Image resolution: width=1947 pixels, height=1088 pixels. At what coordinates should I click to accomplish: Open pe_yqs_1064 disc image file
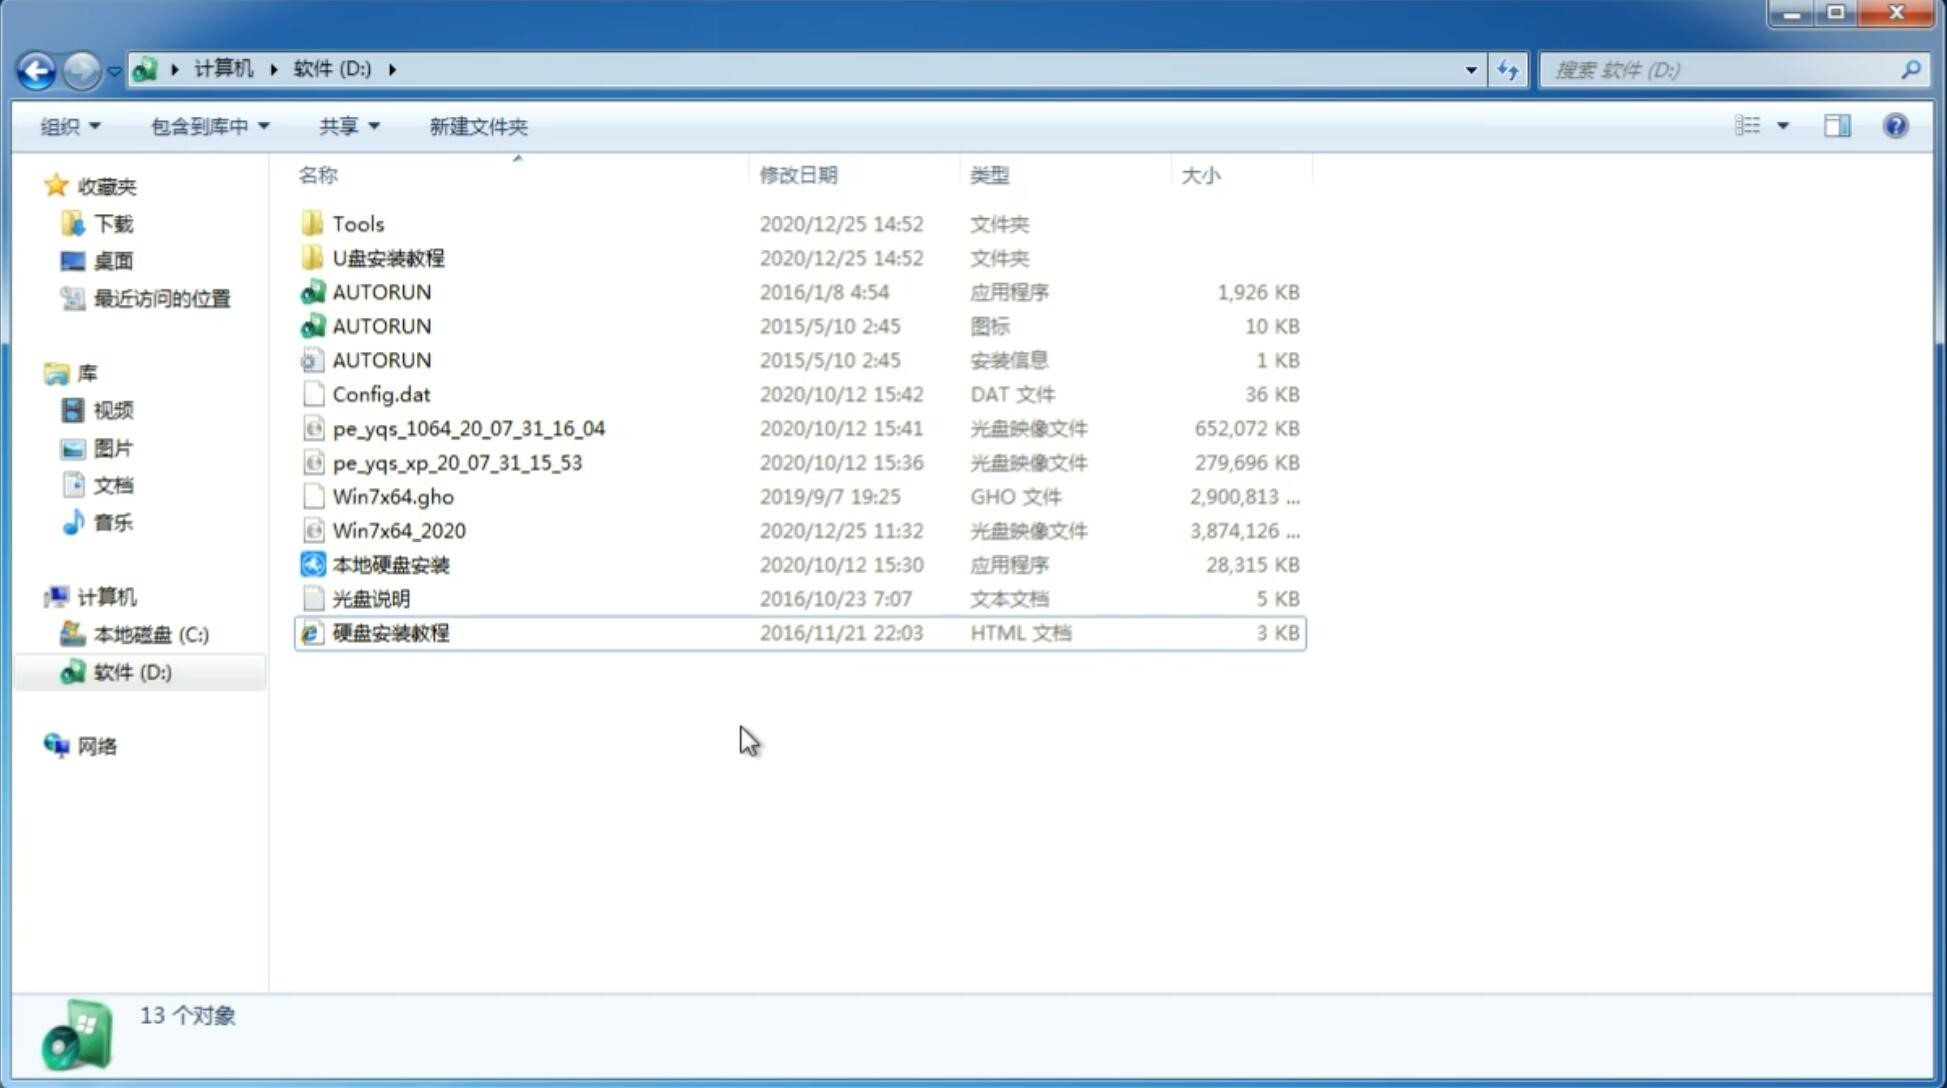coord(468,426)
